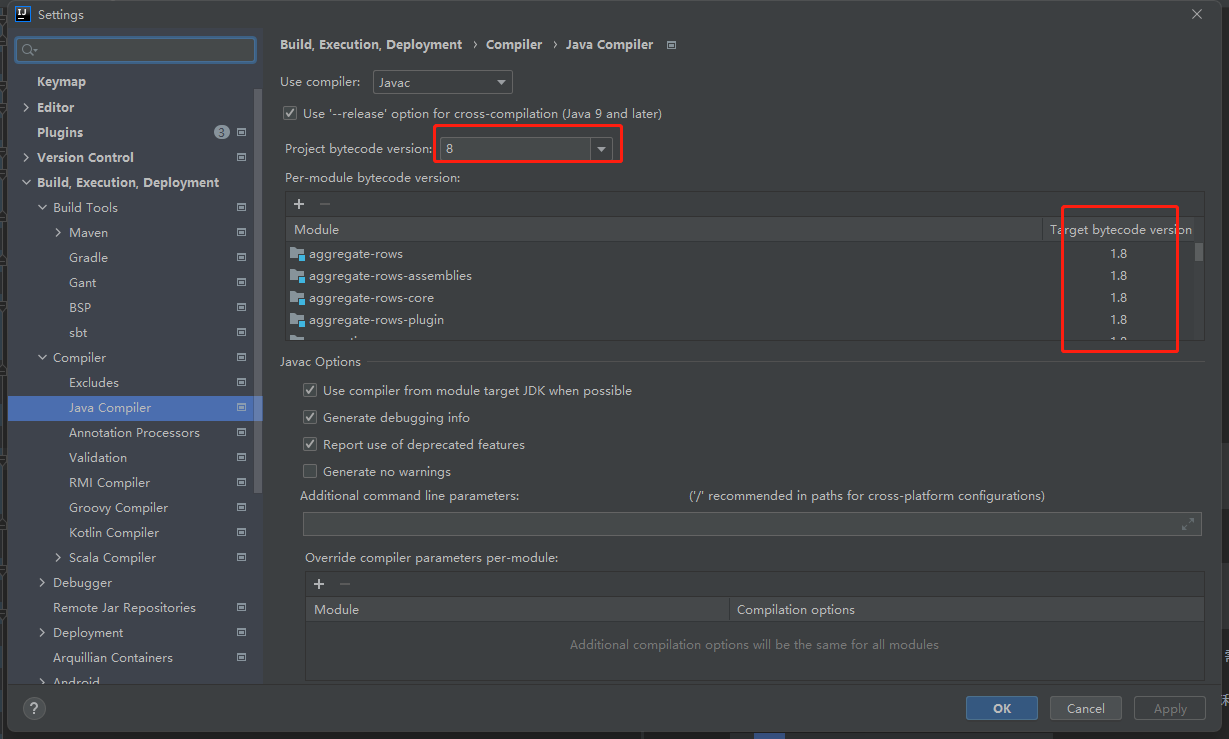Click Compilation options column header
The width and height of the screenshot is (1229, 739).
(967, 609)
